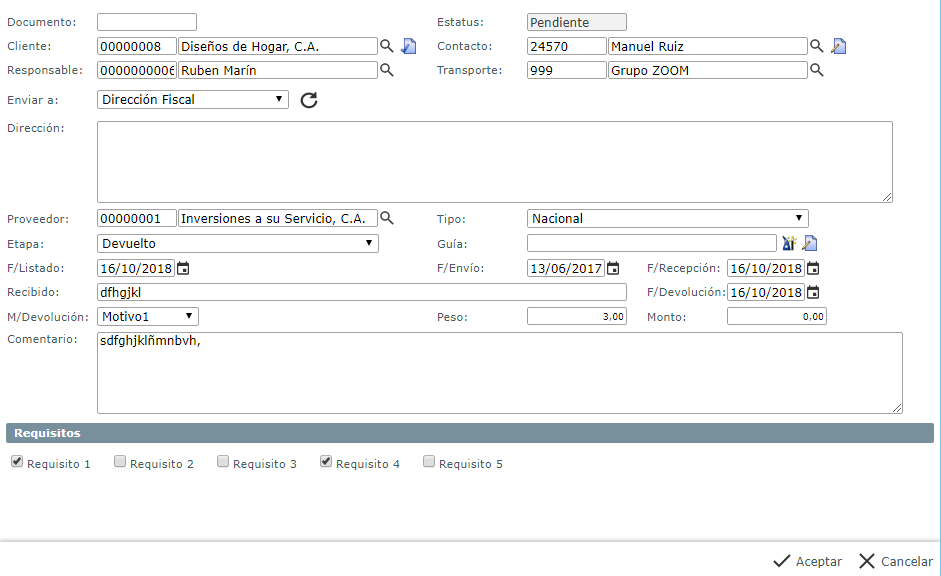Screen dimensions: 941x576
Task: Click the edit icon next to Contacto
Action: tap(839, 46)
